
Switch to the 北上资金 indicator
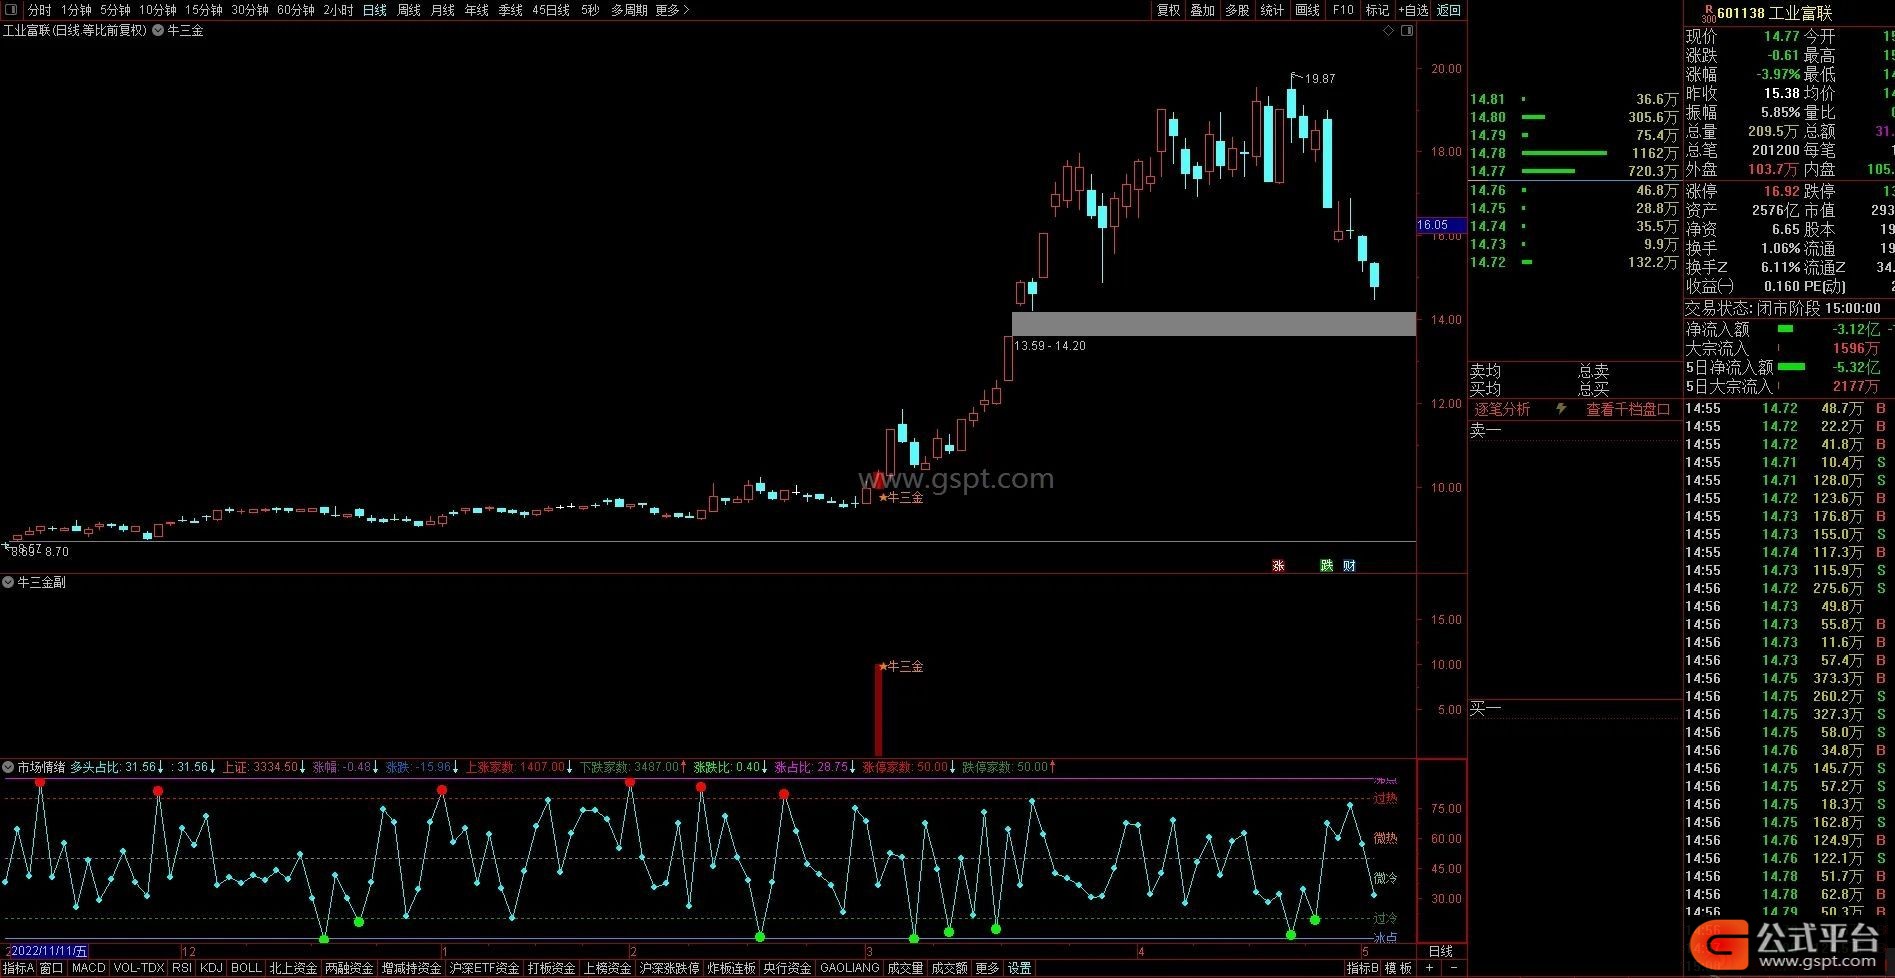293,968
